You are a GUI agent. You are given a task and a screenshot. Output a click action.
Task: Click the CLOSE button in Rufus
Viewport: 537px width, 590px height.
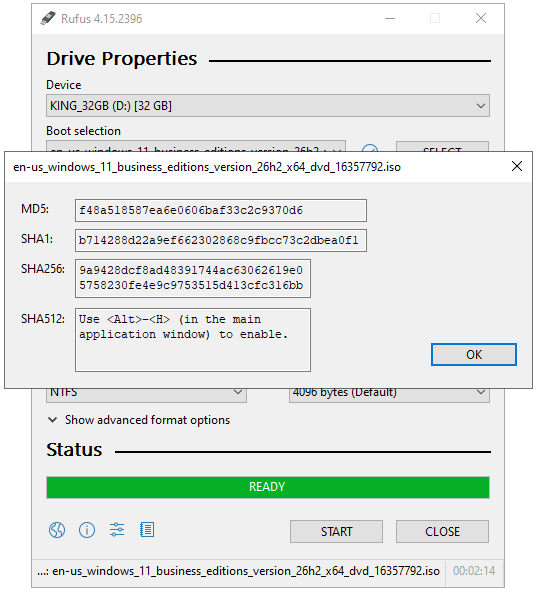(442, 532)
